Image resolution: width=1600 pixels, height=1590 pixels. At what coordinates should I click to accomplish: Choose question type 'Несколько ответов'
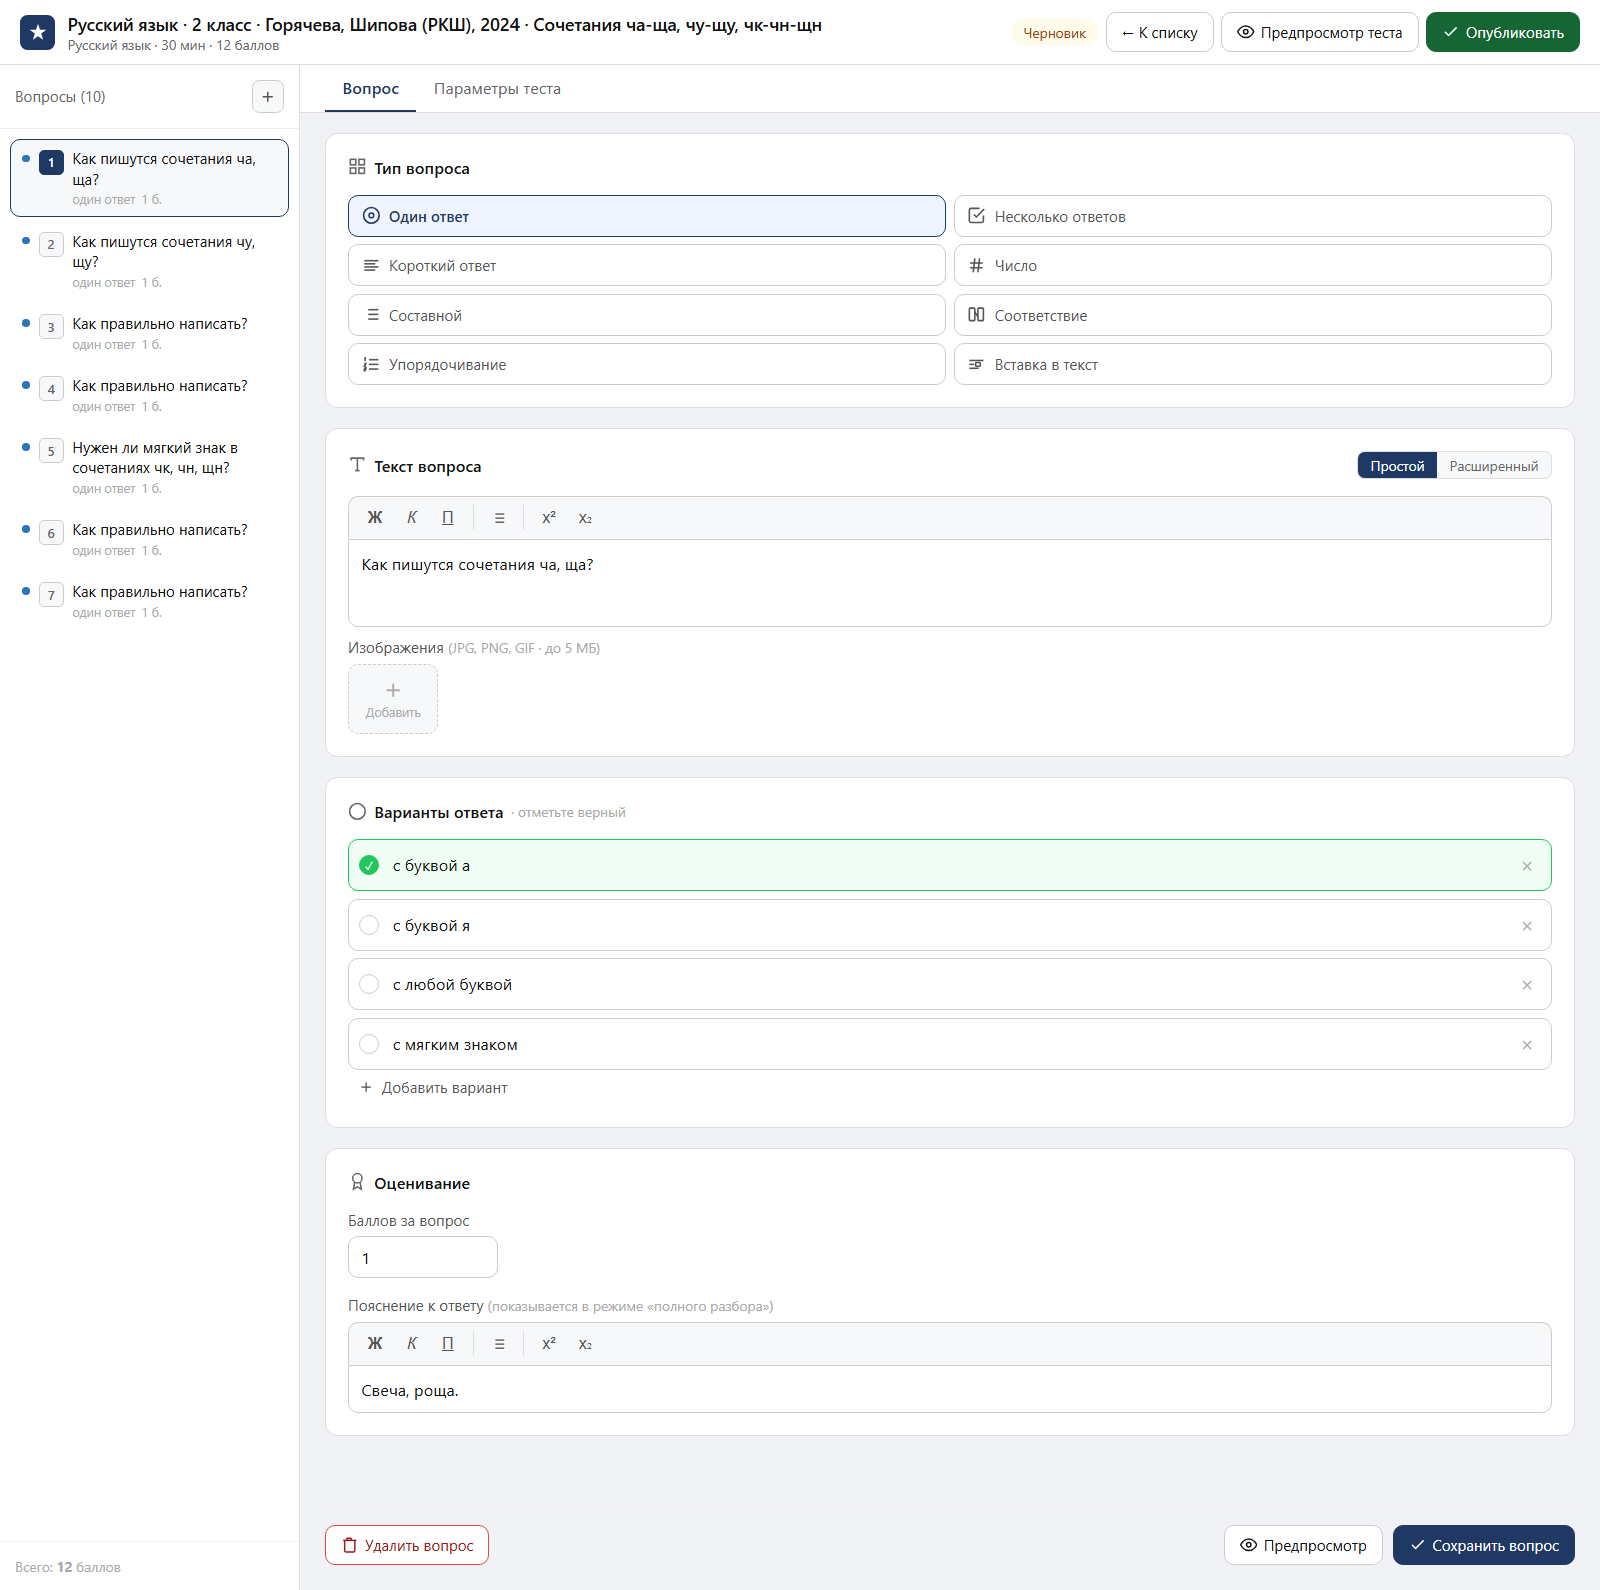(1252, 216)
